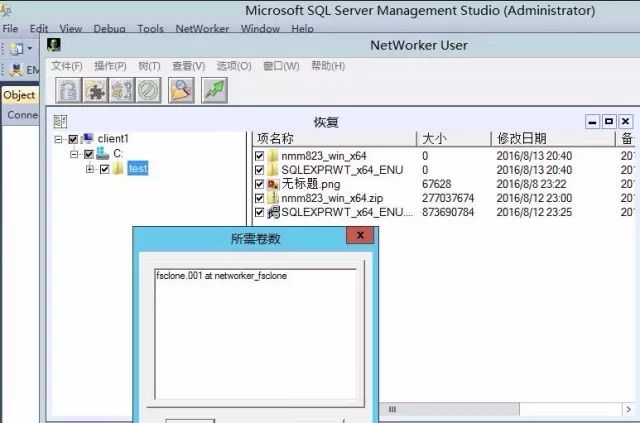Open the SSMS toolbar dropdown arrow
Image resolution: width=640 pixels, height=423 pixels.
29,49
